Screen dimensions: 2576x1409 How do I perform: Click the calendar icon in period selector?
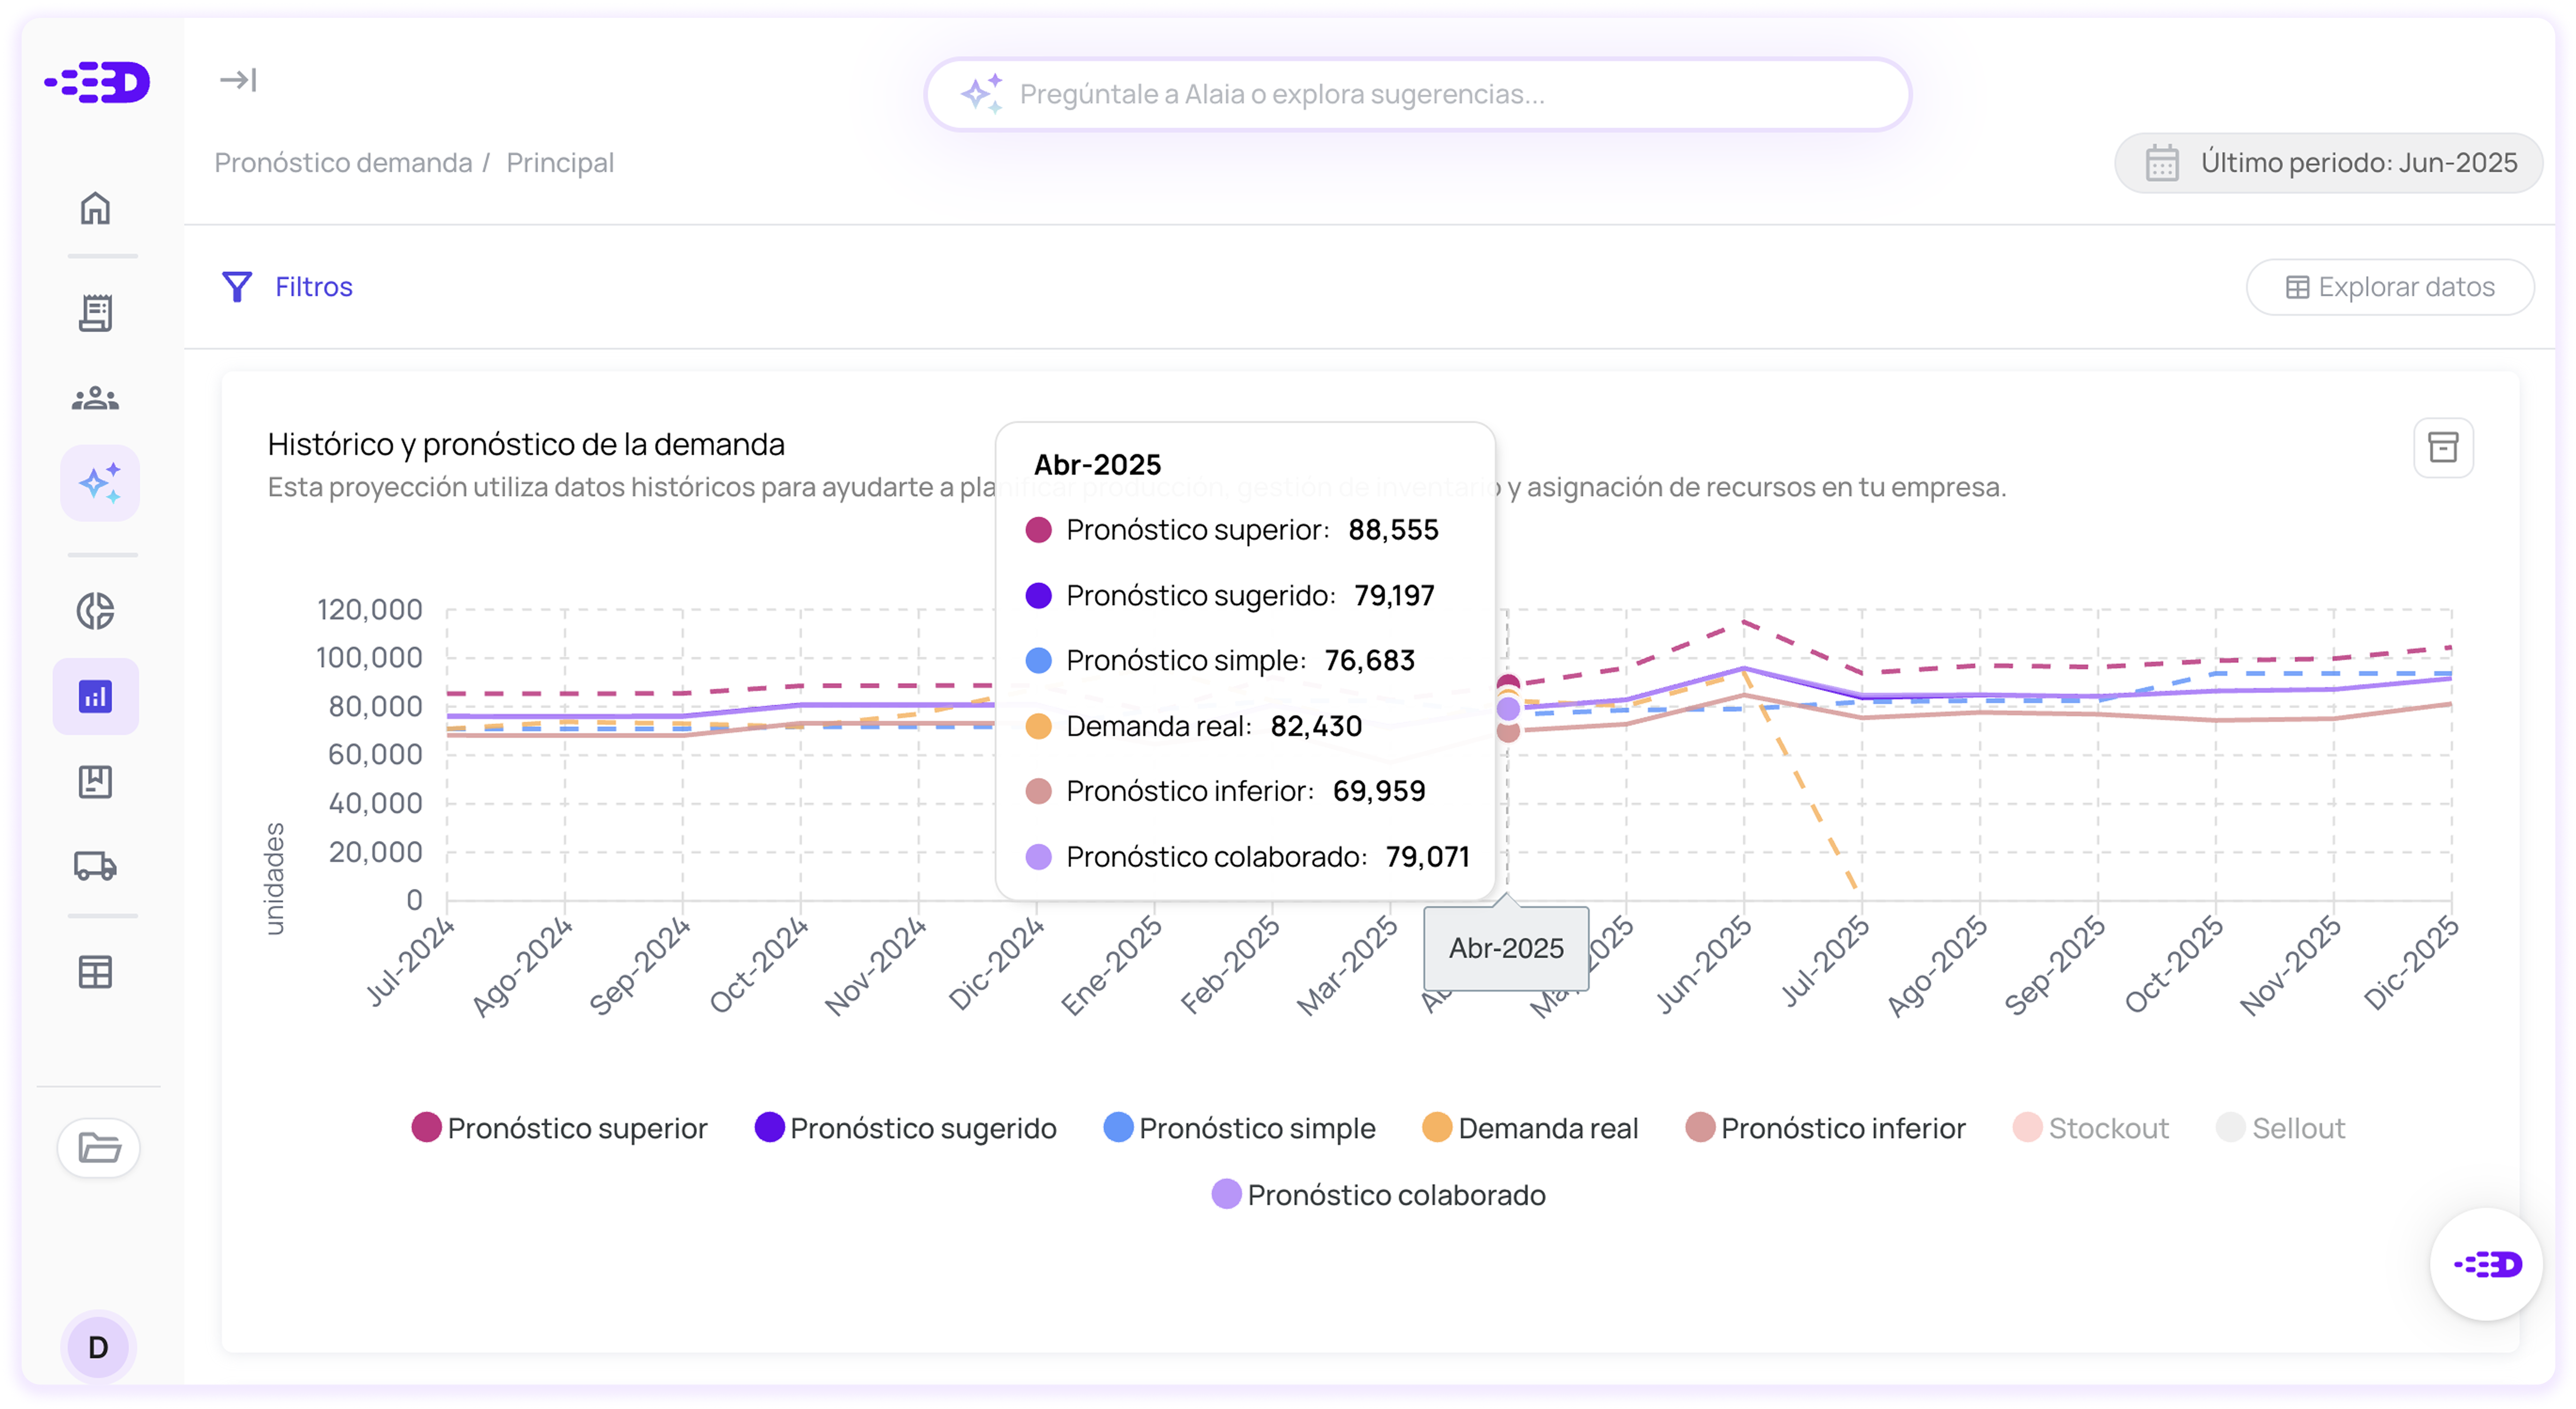pyautogui.click(x=2162, y=163)
